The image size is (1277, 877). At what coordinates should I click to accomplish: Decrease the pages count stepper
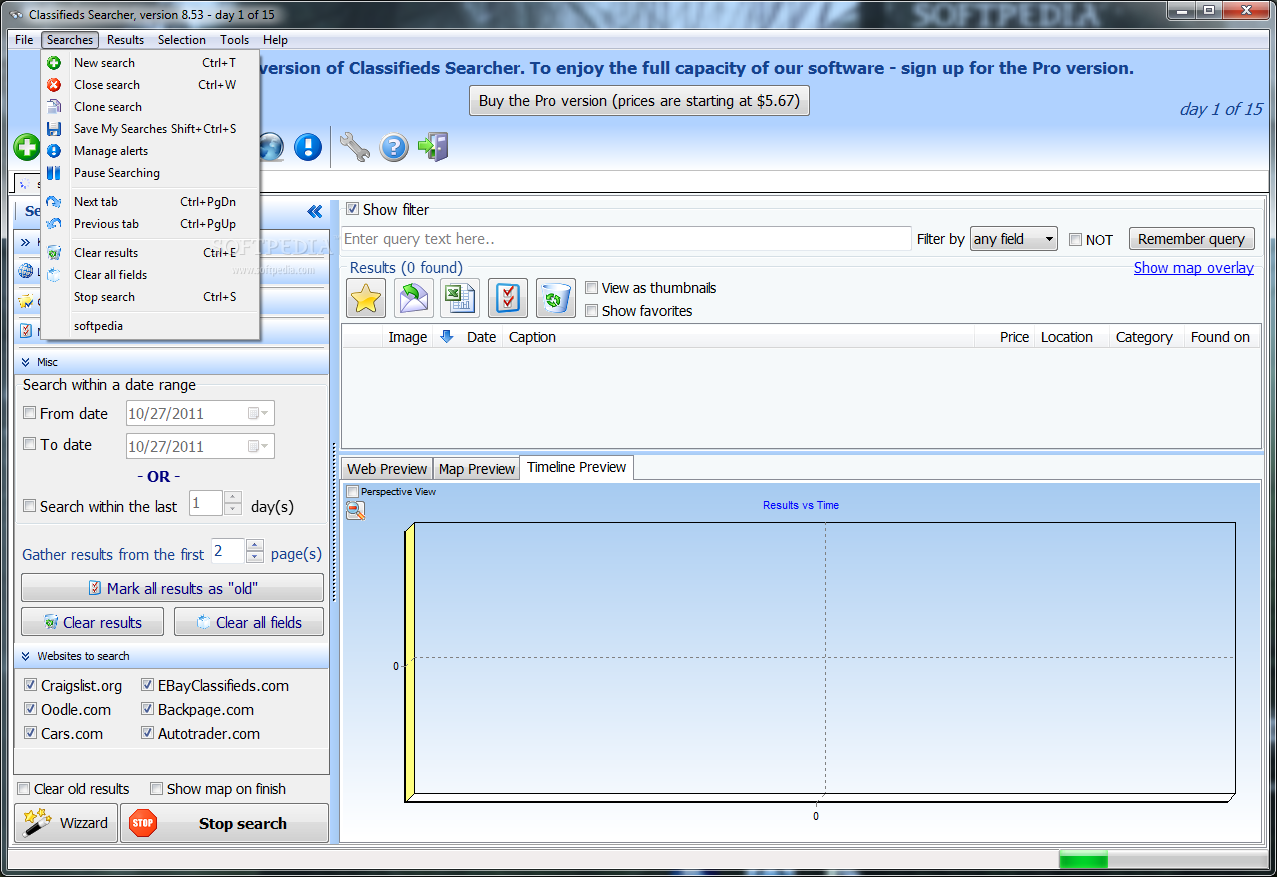pyautogui.click(x=255, y=557)
